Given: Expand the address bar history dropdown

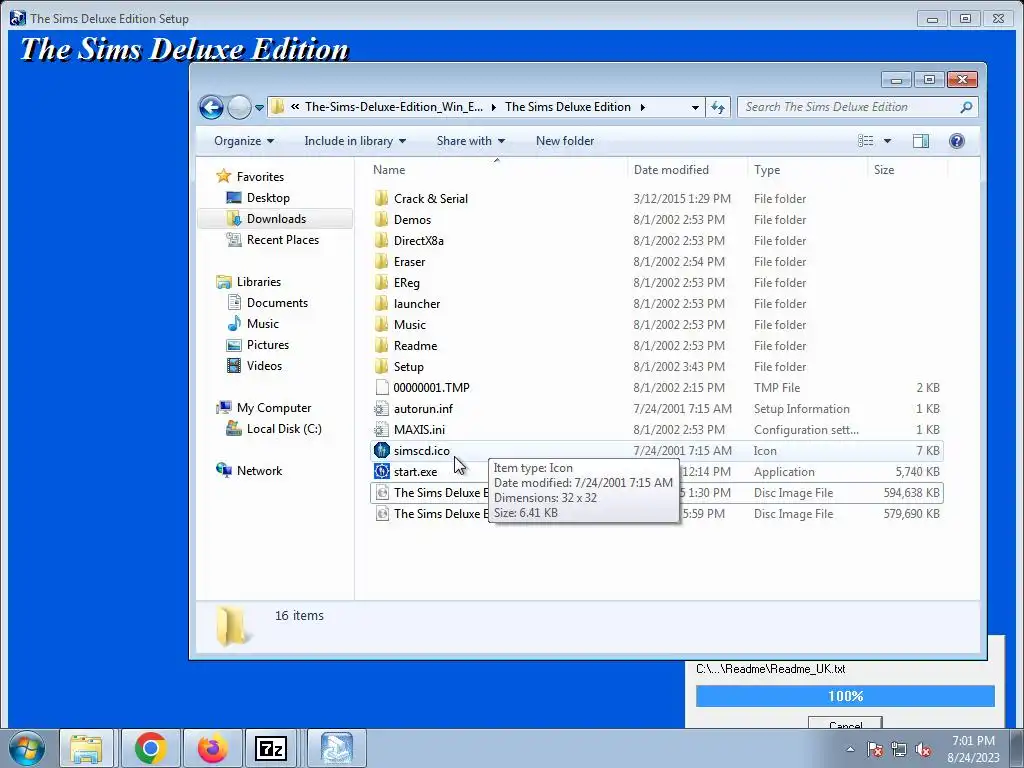Looking at the screenshot, I should tap(695, 107).
